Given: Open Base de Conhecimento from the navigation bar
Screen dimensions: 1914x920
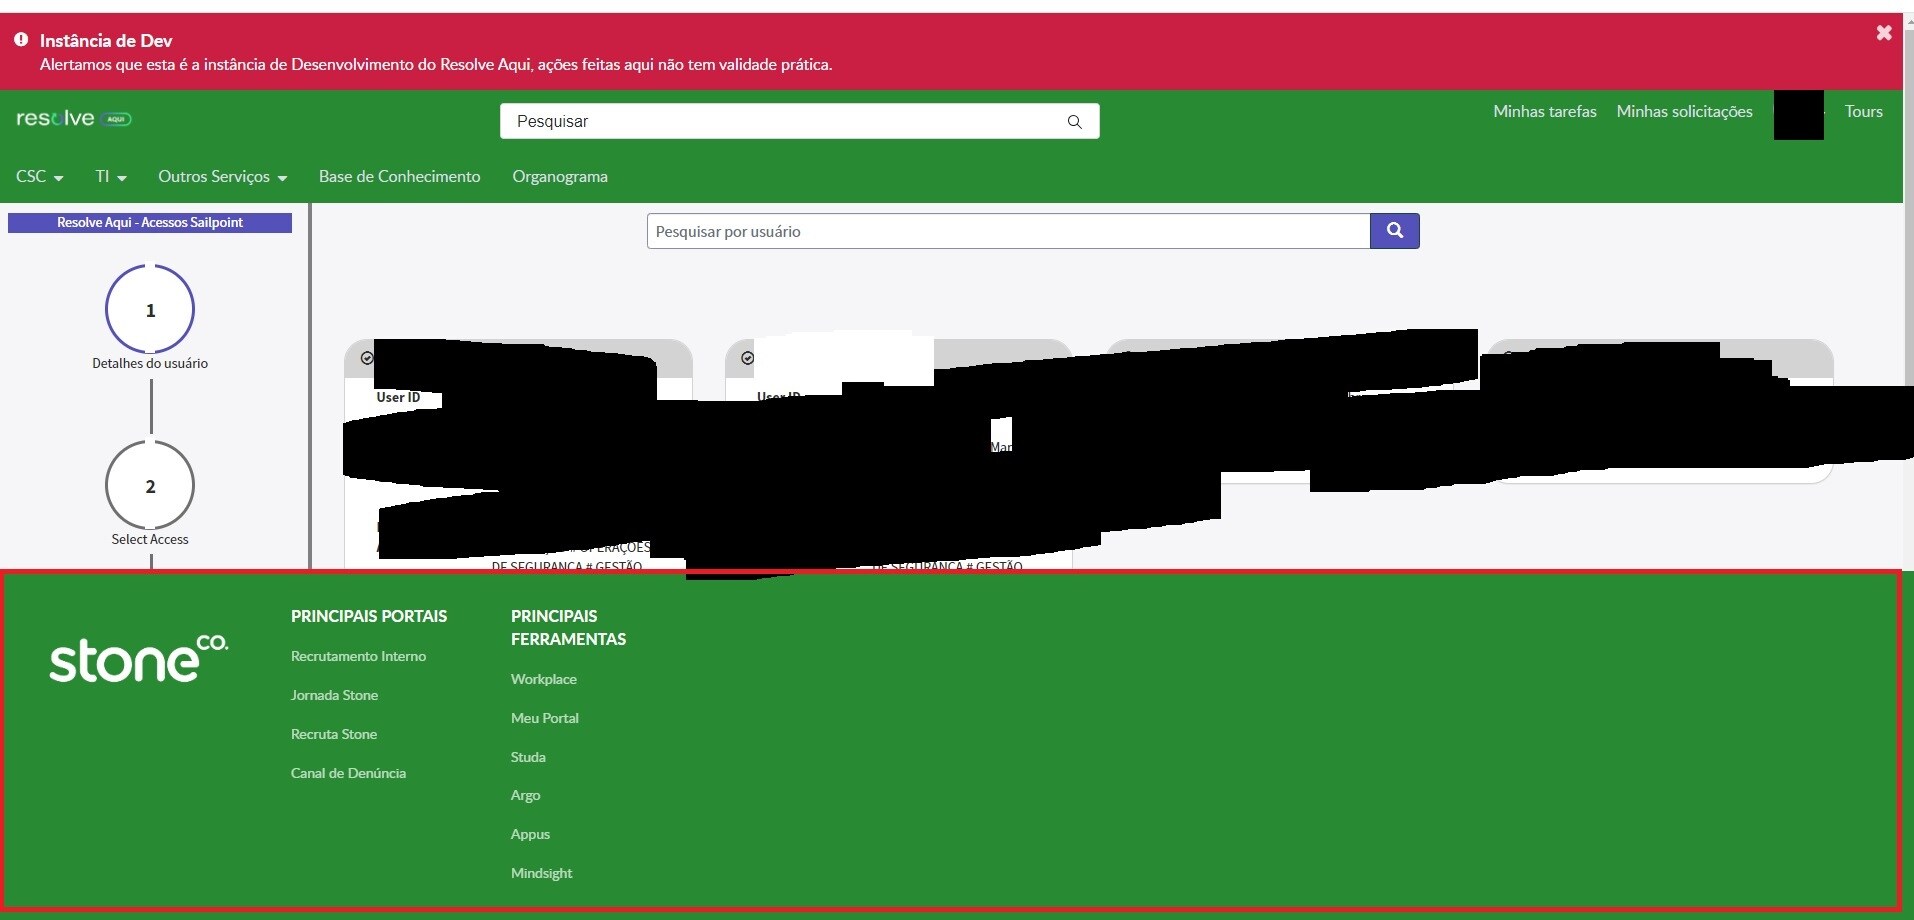Looking at the screenshot, I should click(398, 176).
